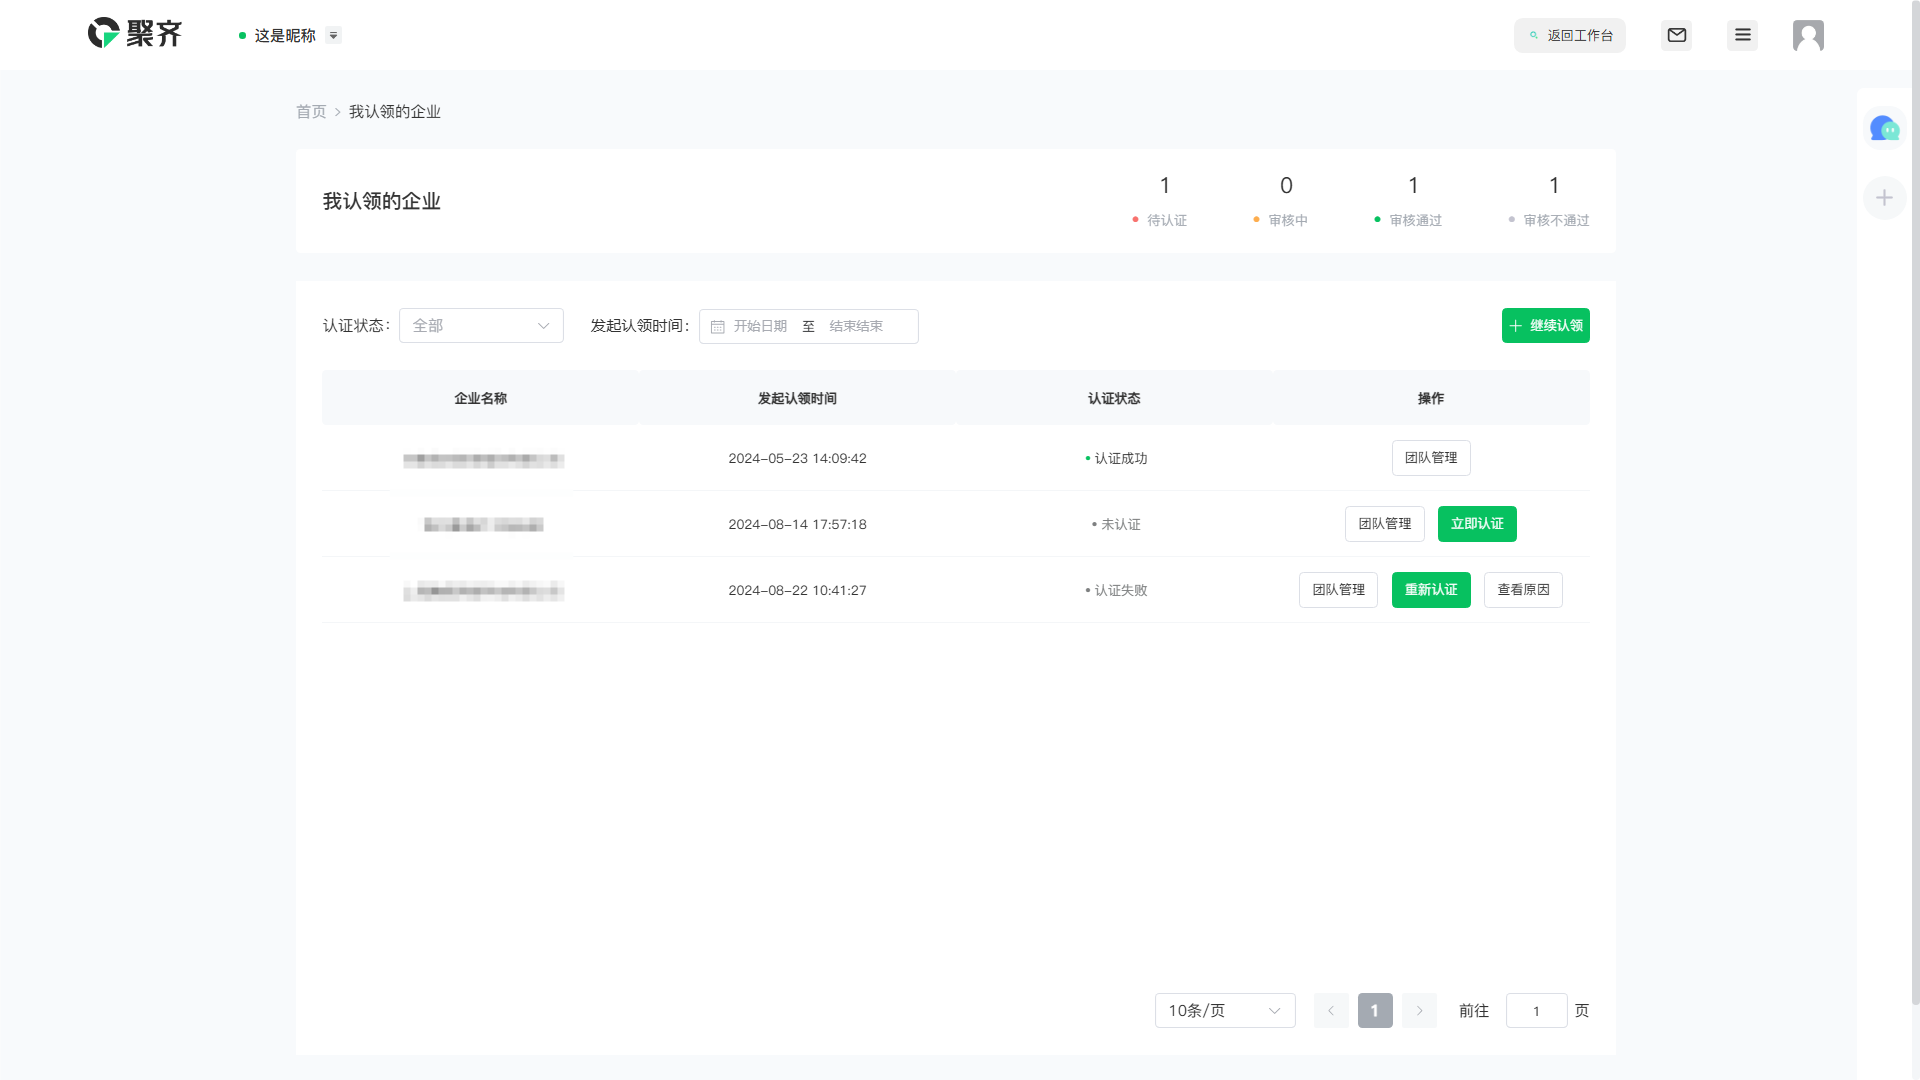Click the plus icon in right sidebar

(x=1885, y=198)
